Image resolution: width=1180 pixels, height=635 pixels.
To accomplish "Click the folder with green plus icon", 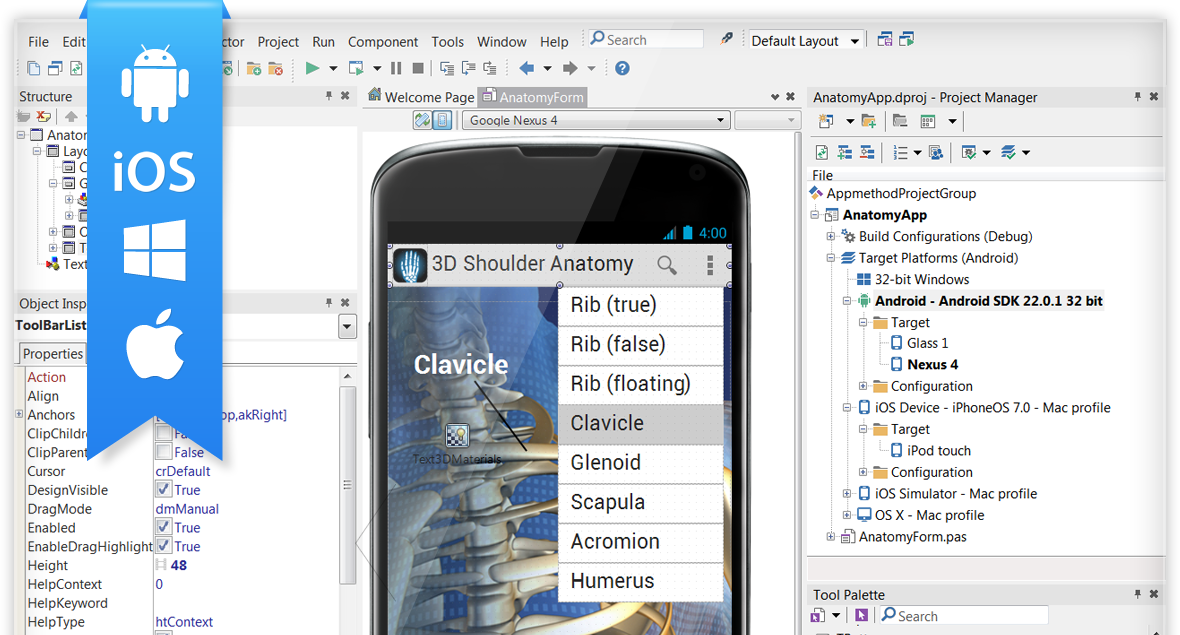I will [868, 121].
